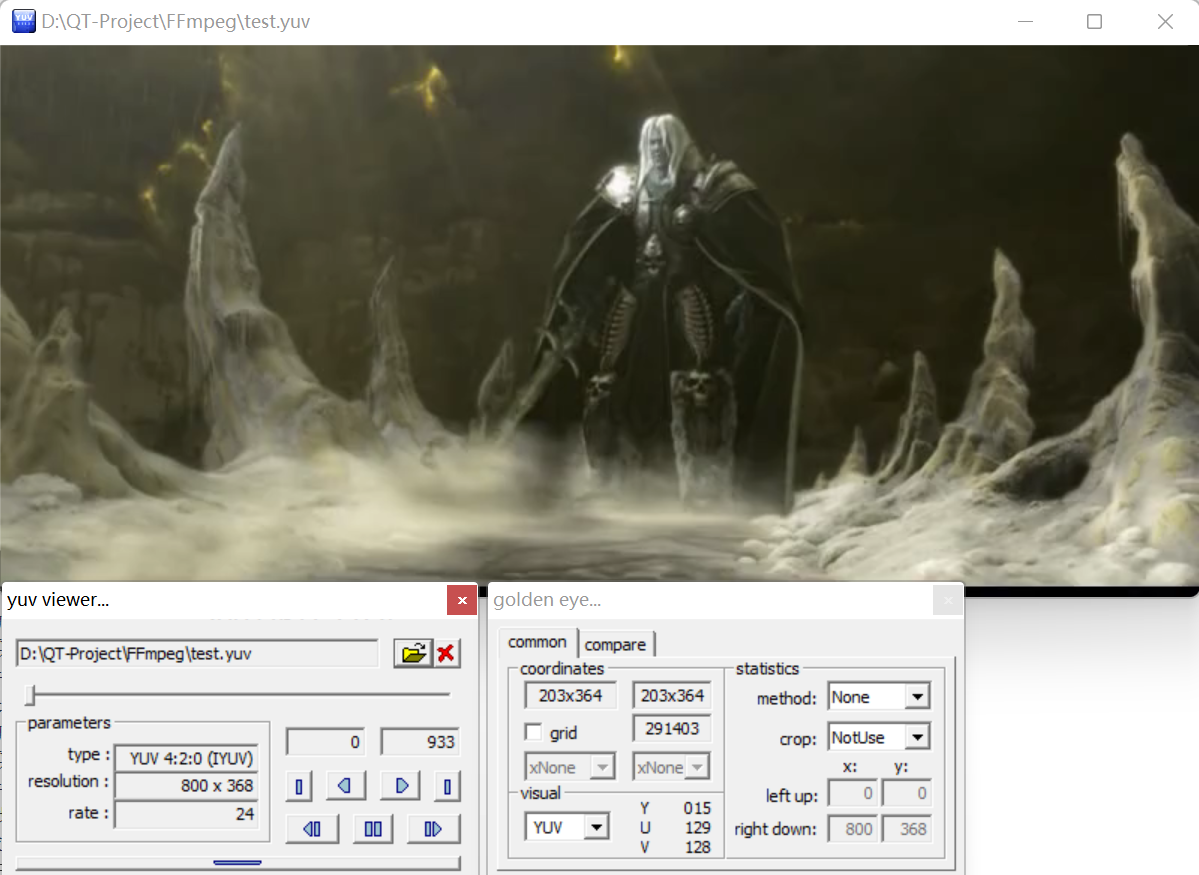Screen dimensions: 1199x875
Task: Click the 291403 value field
Action: tap(671, 729)
